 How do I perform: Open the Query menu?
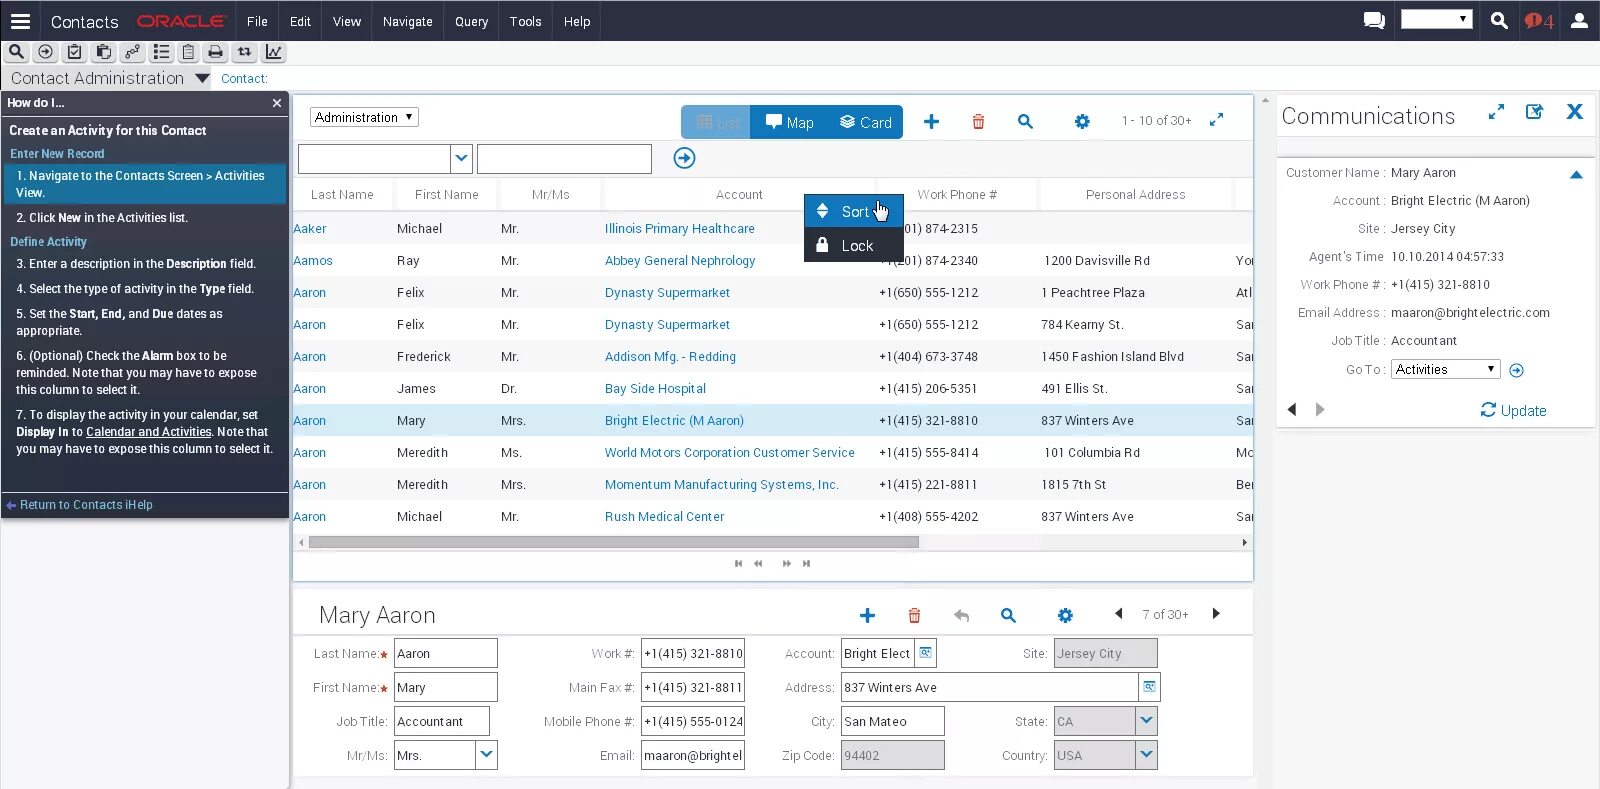pos(471,21)
